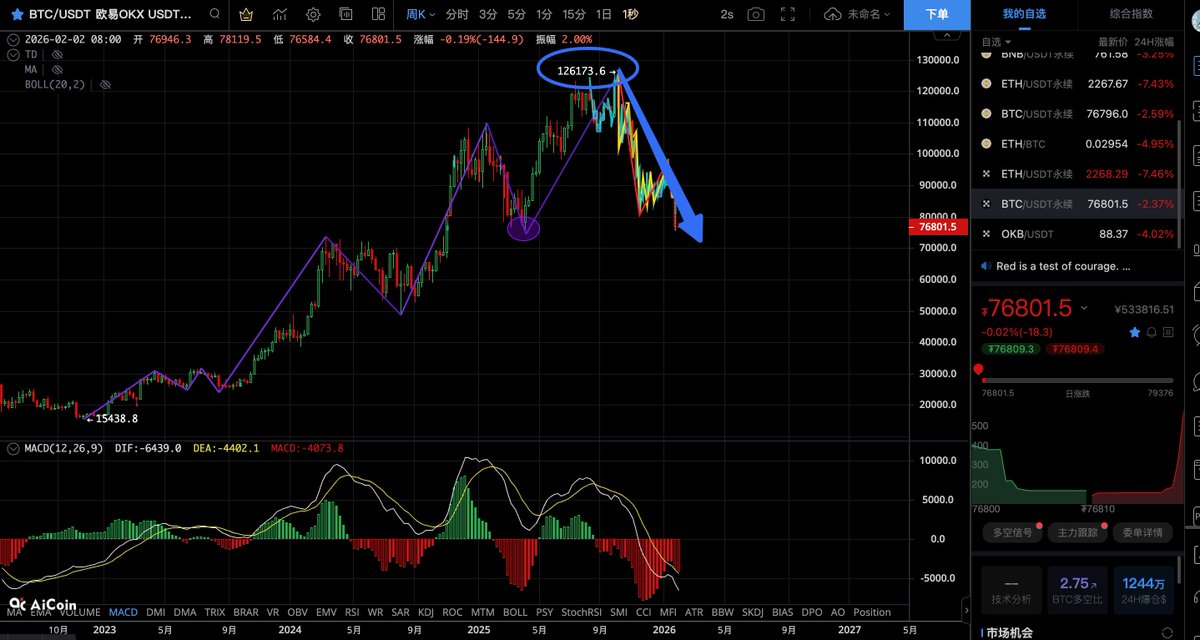Click the blue favorite star beside BTC/USDT
This screenshot has width=1200, height=640.
[x=16, y=15]
